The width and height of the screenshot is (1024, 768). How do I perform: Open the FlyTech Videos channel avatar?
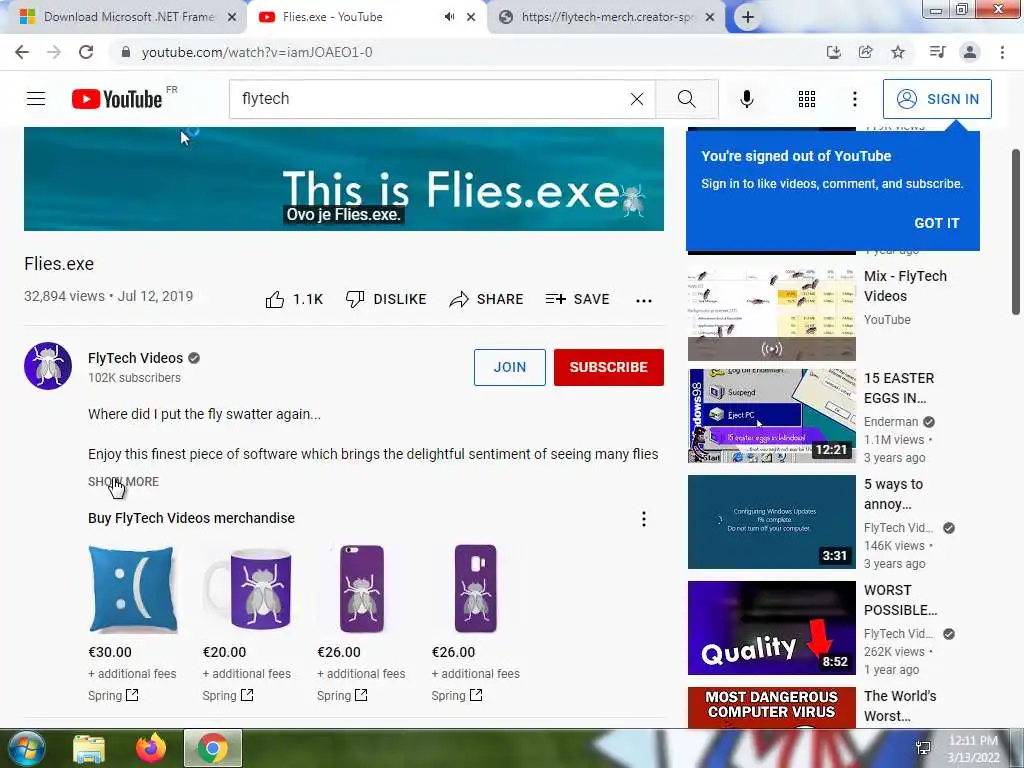(48, 366)
